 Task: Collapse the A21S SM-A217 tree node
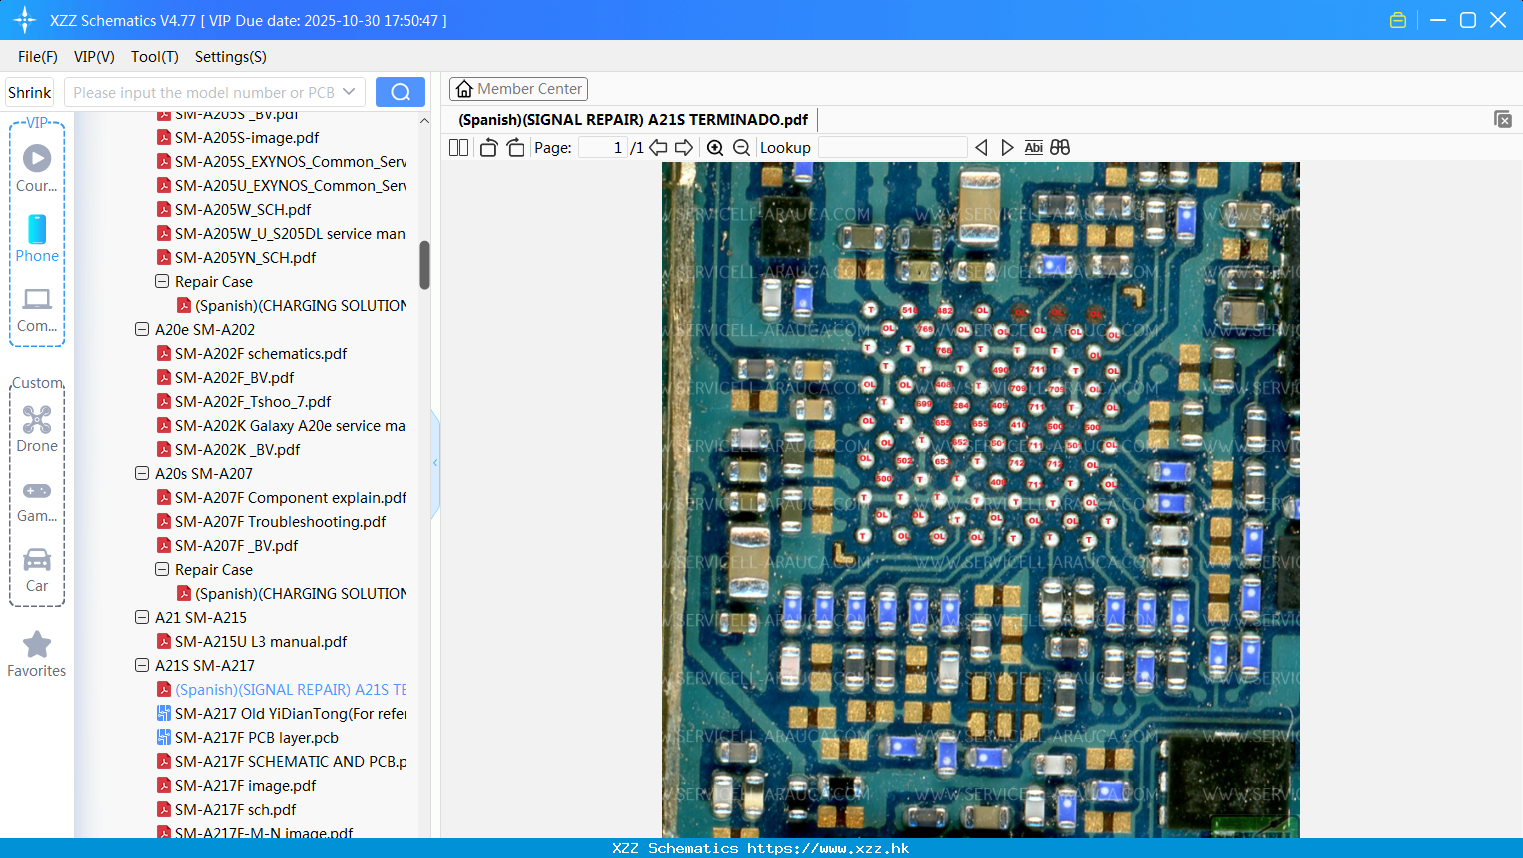coord(142,665)
